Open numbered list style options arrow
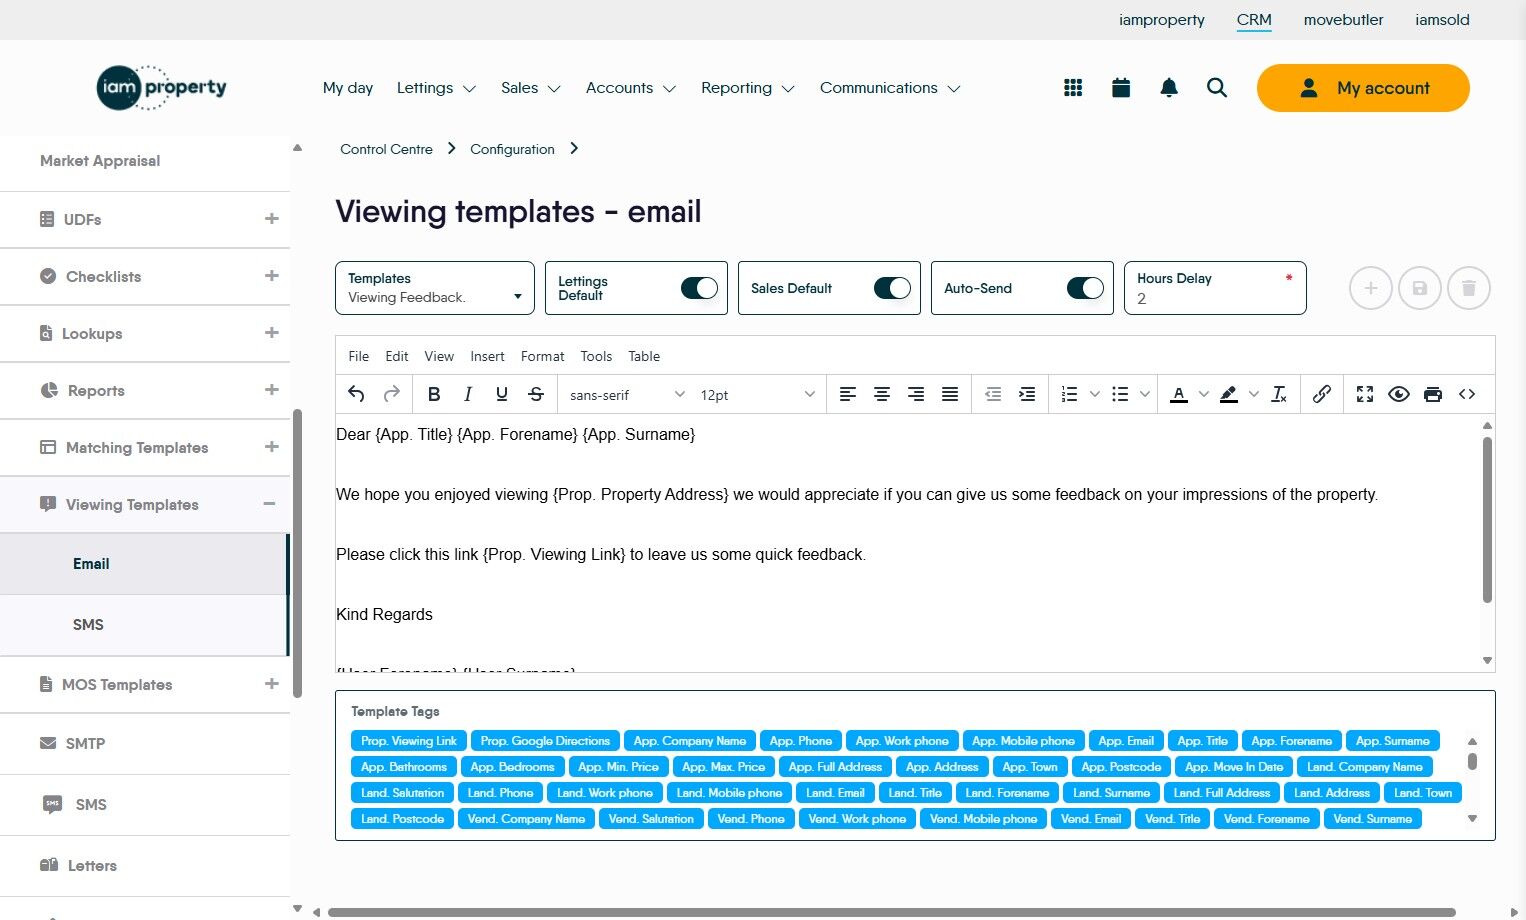The height and width of the screenshot is (920, 1526). pos(1094,394)
